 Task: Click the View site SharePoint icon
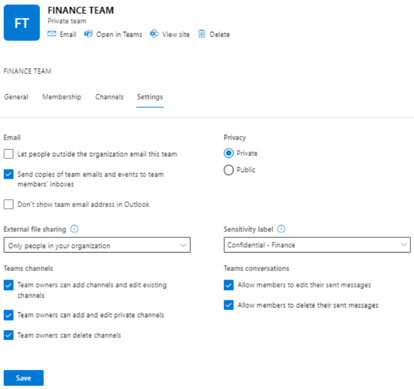(154, 34)
